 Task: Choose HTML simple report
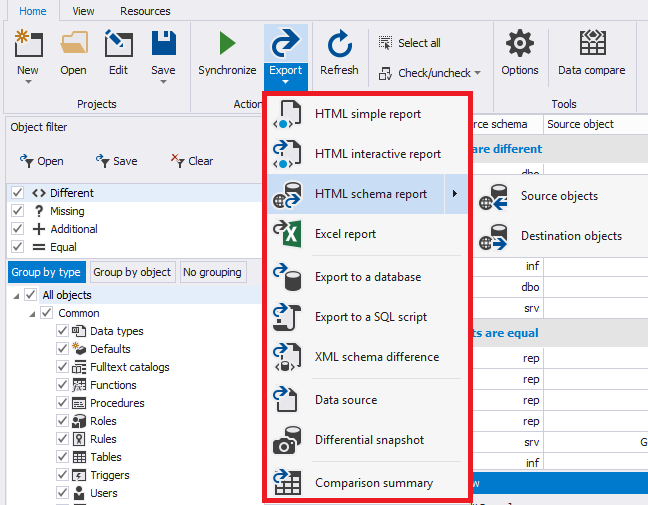367,114
